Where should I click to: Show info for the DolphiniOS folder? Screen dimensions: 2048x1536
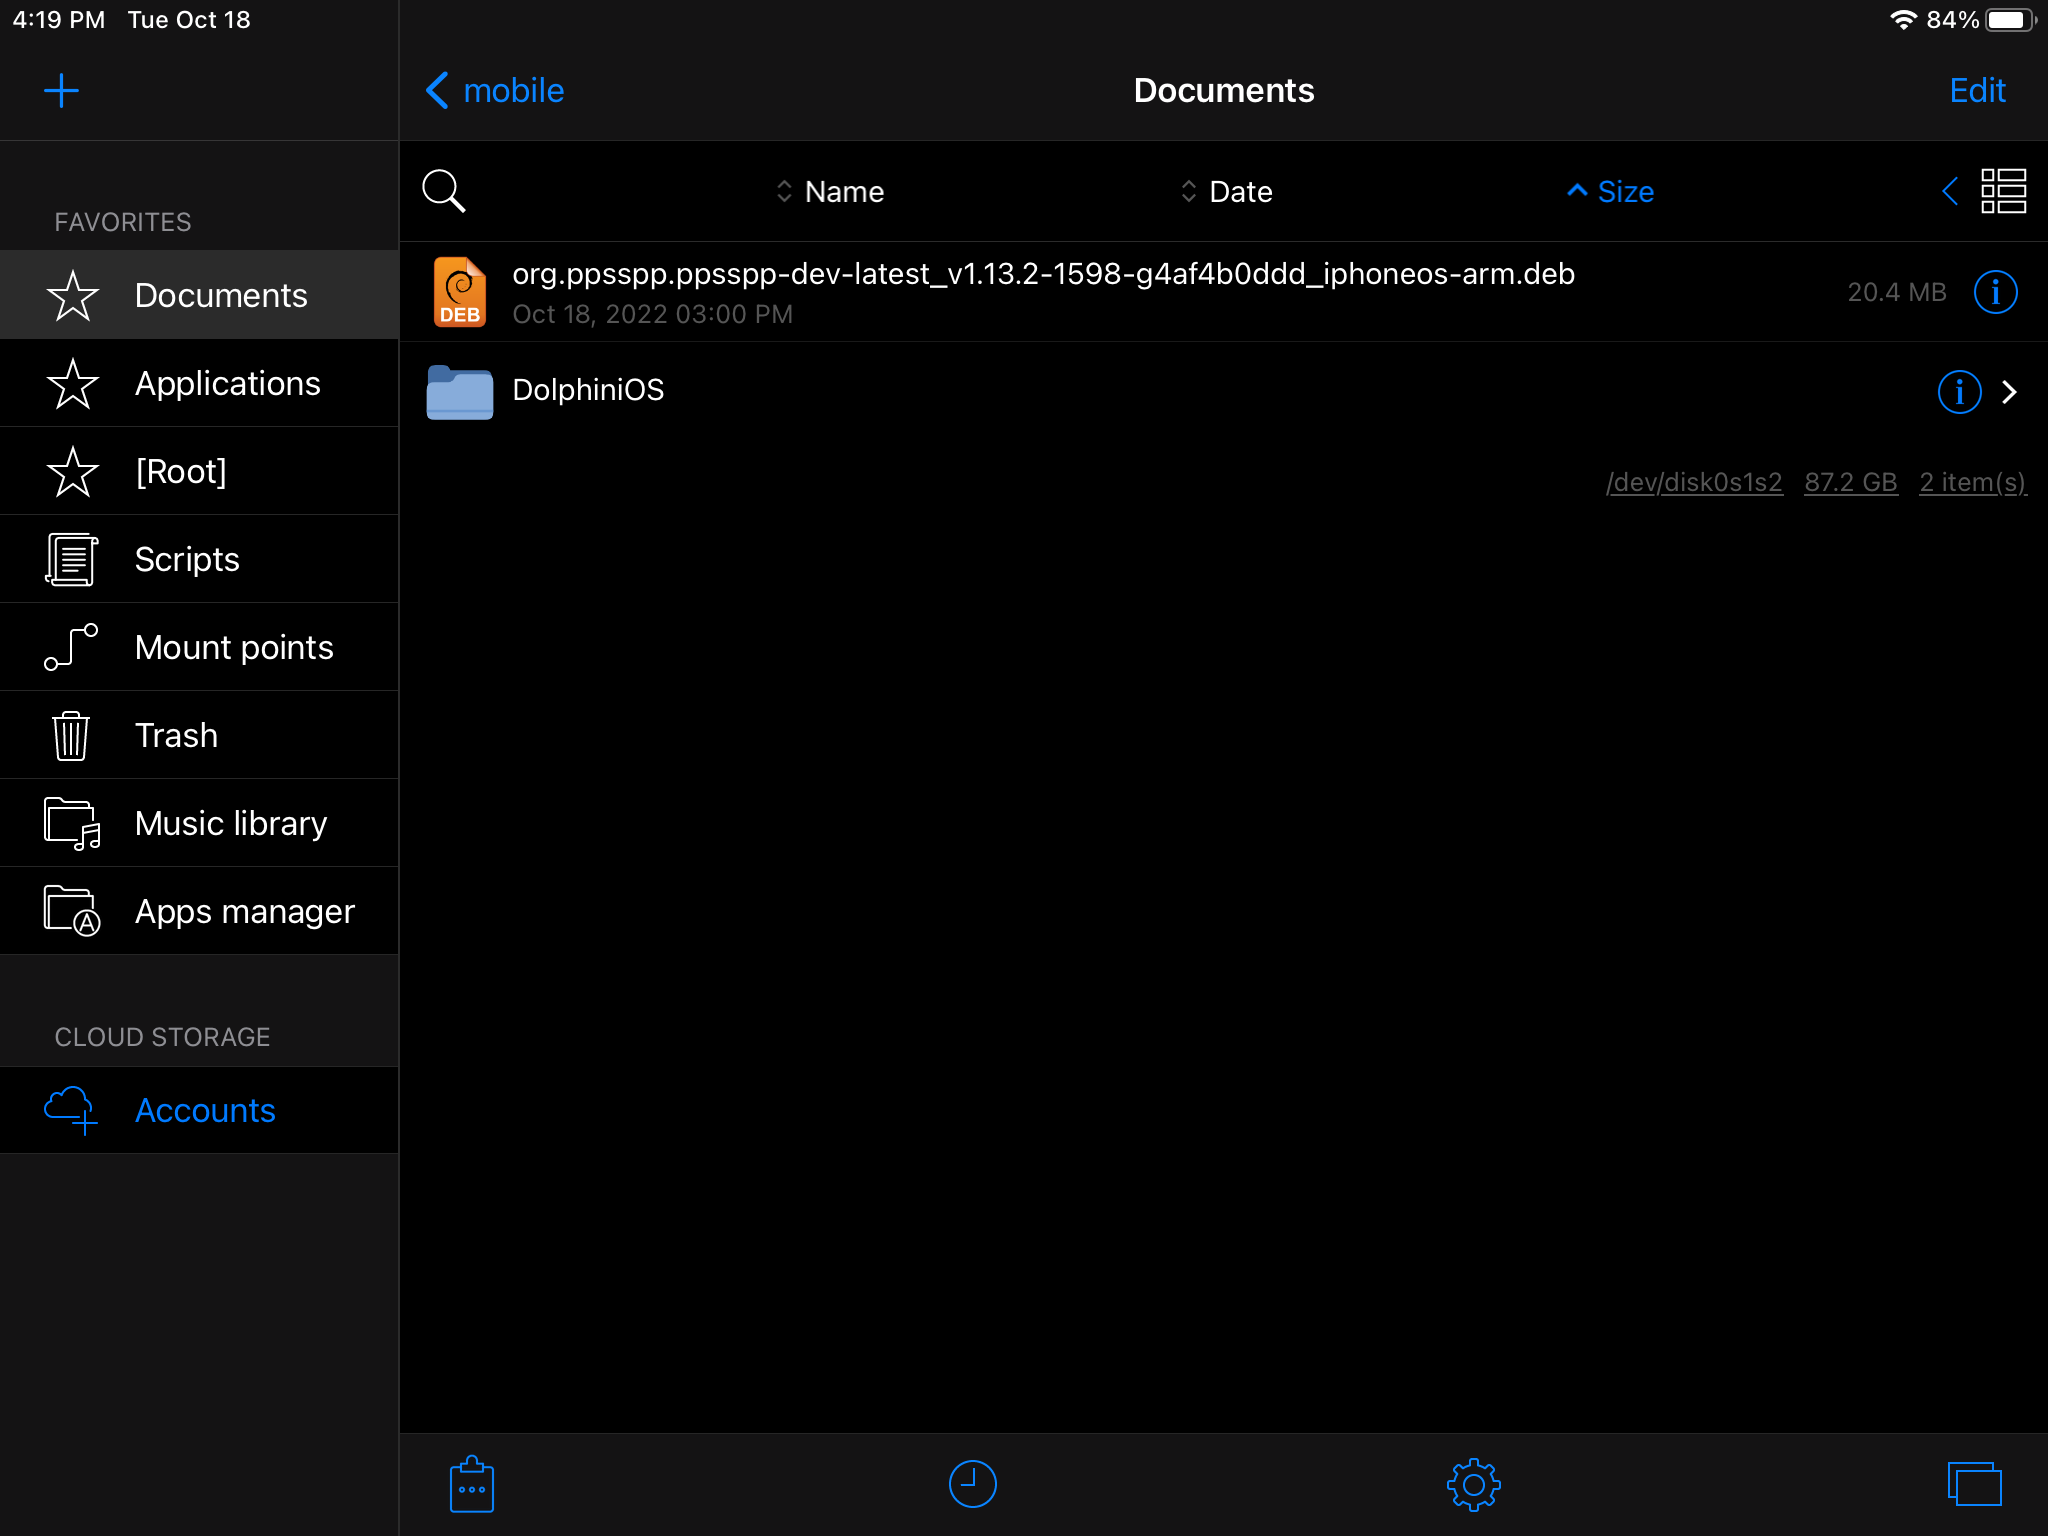tap(1959, 391)
